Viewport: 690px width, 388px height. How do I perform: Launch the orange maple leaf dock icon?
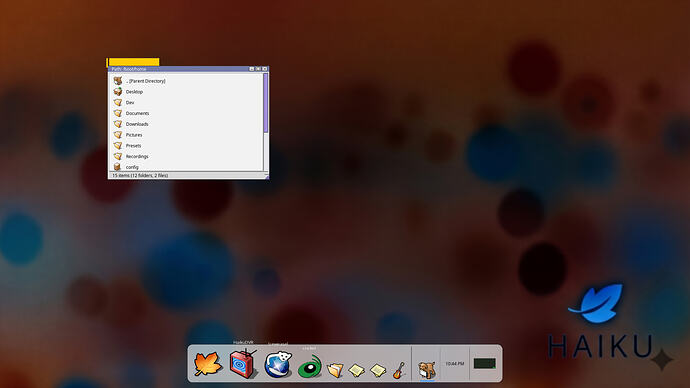tap(207, 364)
